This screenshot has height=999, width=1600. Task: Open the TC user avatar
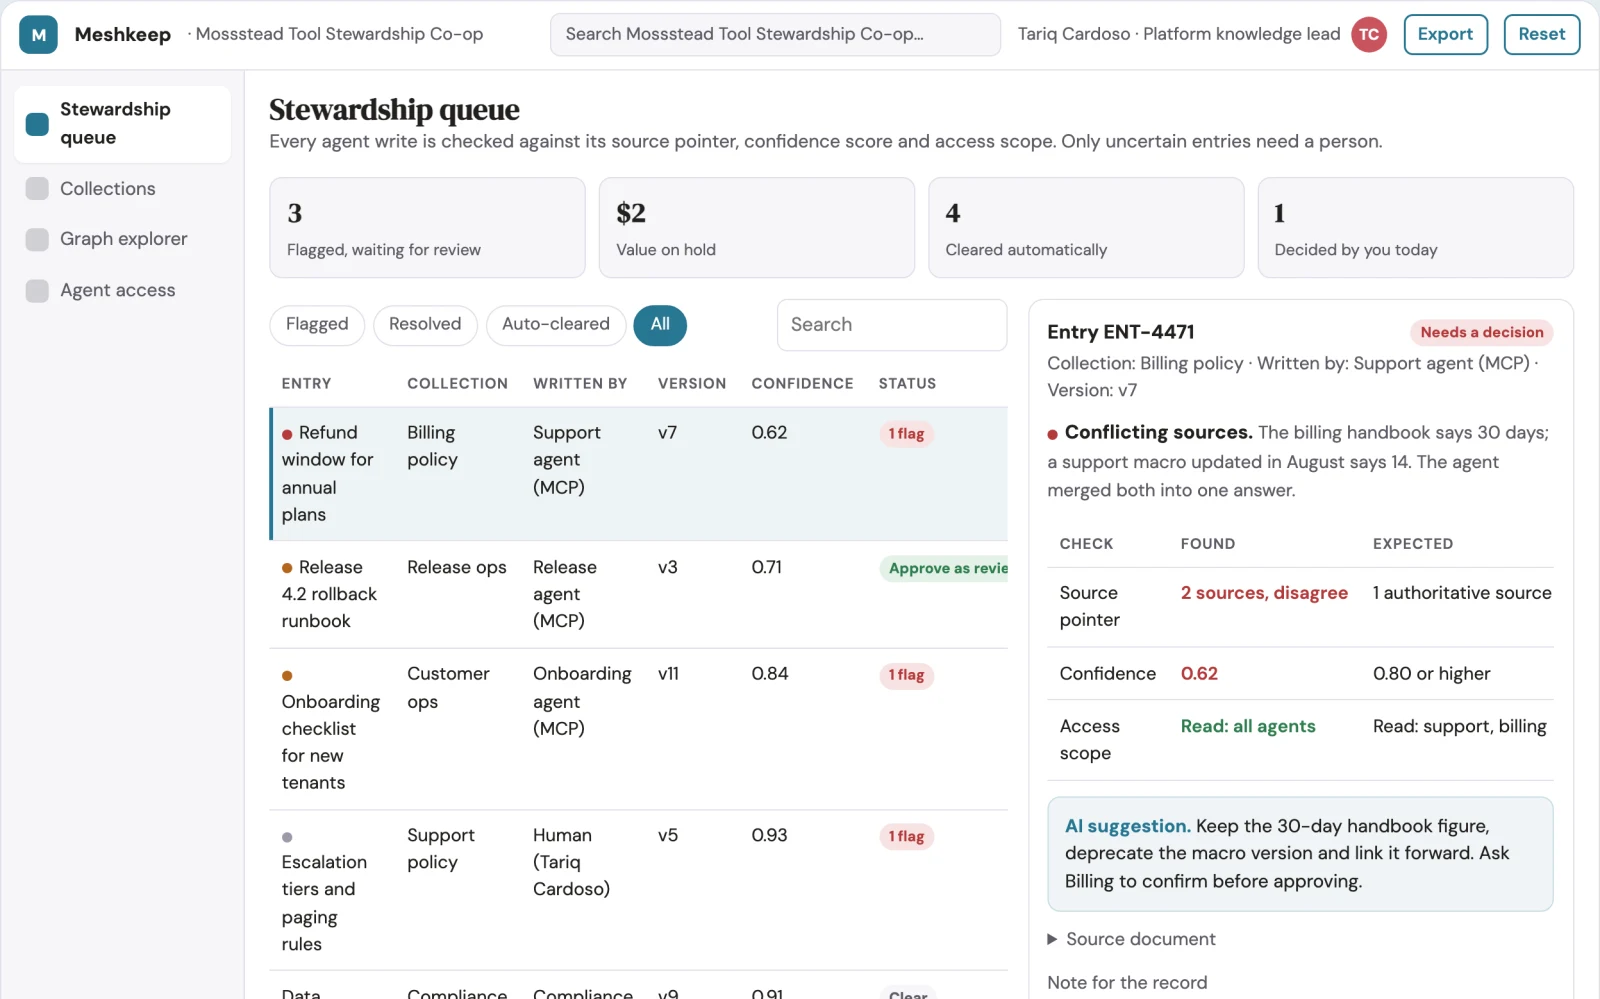tap(1369, 34)
